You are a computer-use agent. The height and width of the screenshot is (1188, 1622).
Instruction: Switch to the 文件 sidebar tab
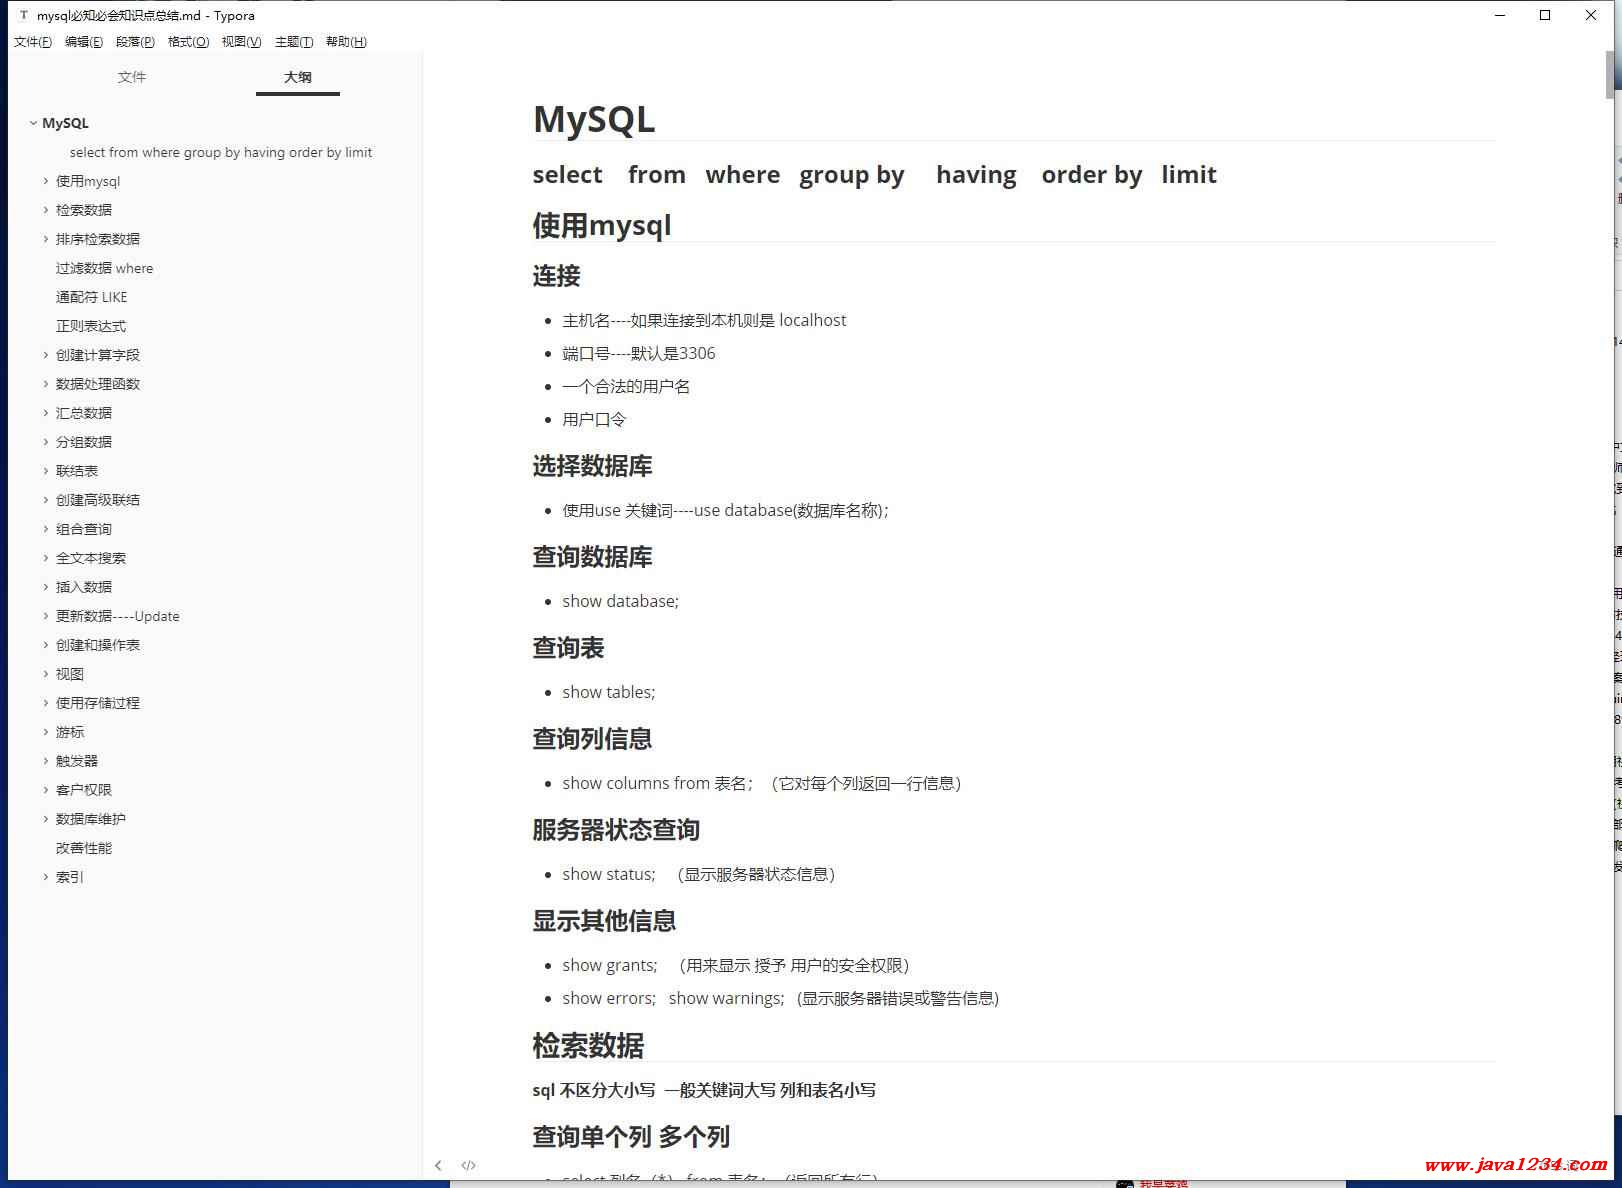click(x=132, y=77)
